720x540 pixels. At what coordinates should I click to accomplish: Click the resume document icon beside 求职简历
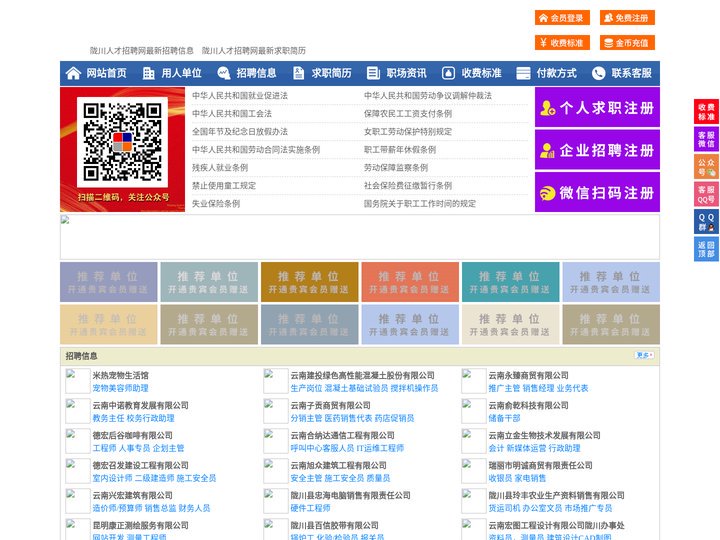click(x=298, y=73)
